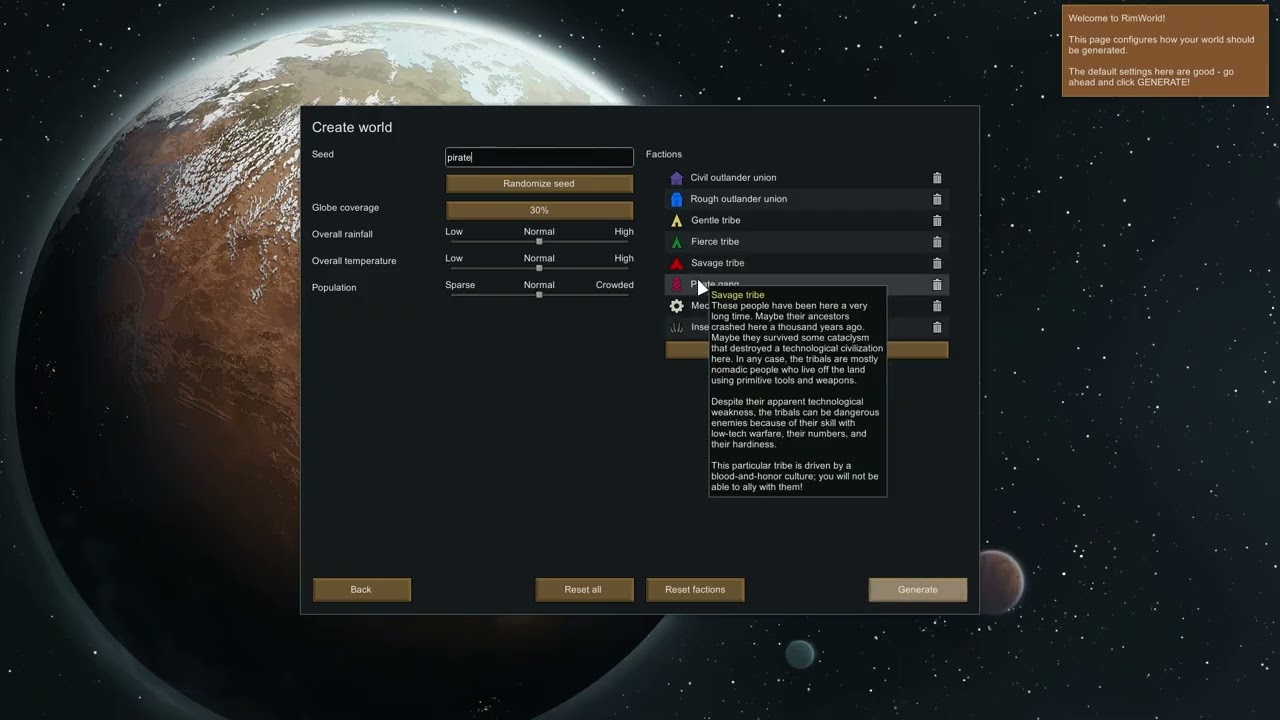Screen dimensions: 1280x720
Task: Remove the Civil outlander union faction
Action: [x=937, y=178]
